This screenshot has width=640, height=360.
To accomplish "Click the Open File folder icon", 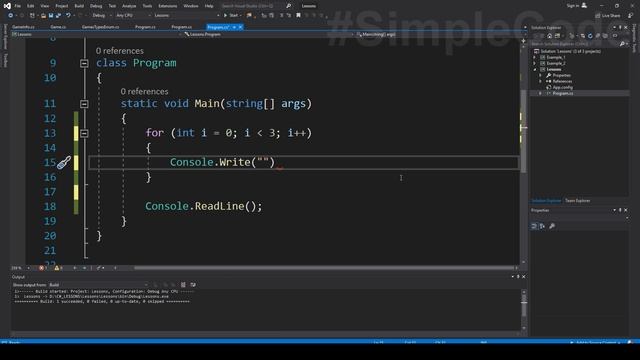I will (43, 15).
